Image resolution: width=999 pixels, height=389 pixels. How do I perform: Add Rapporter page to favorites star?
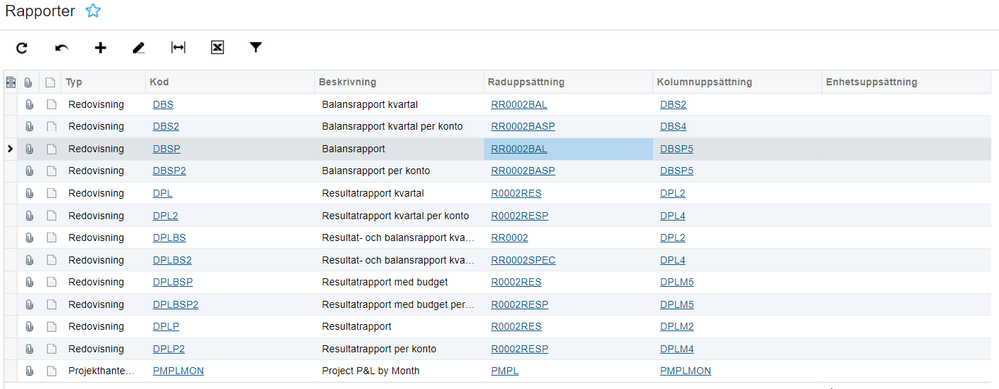tap(93, 11)
